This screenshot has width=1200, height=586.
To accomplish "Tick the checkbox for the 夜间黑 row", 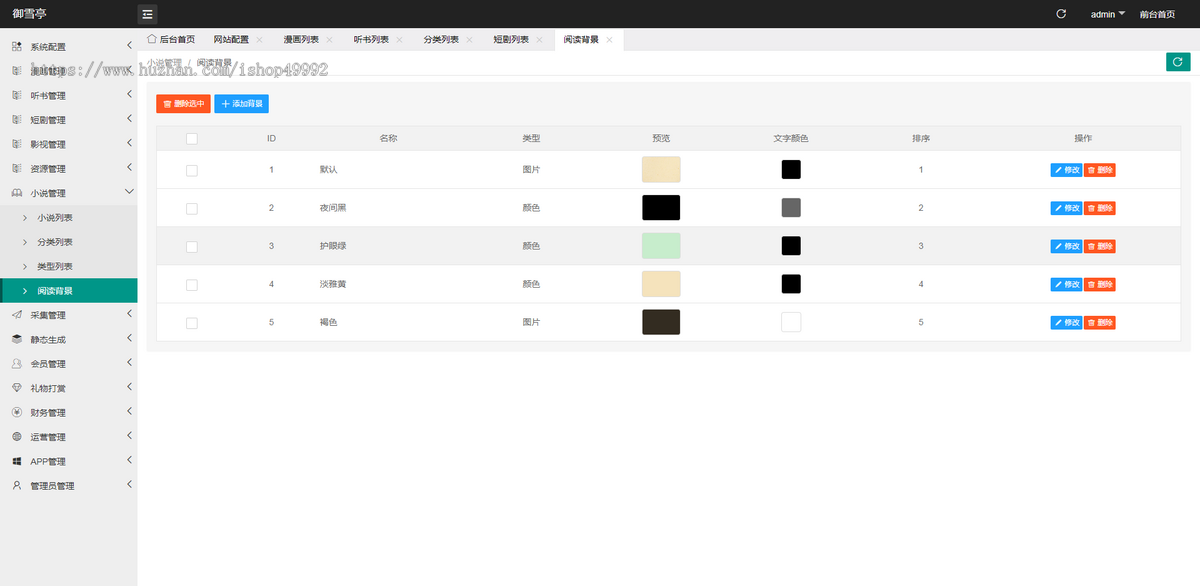I will pyautogui.click(x=192, y=208).
